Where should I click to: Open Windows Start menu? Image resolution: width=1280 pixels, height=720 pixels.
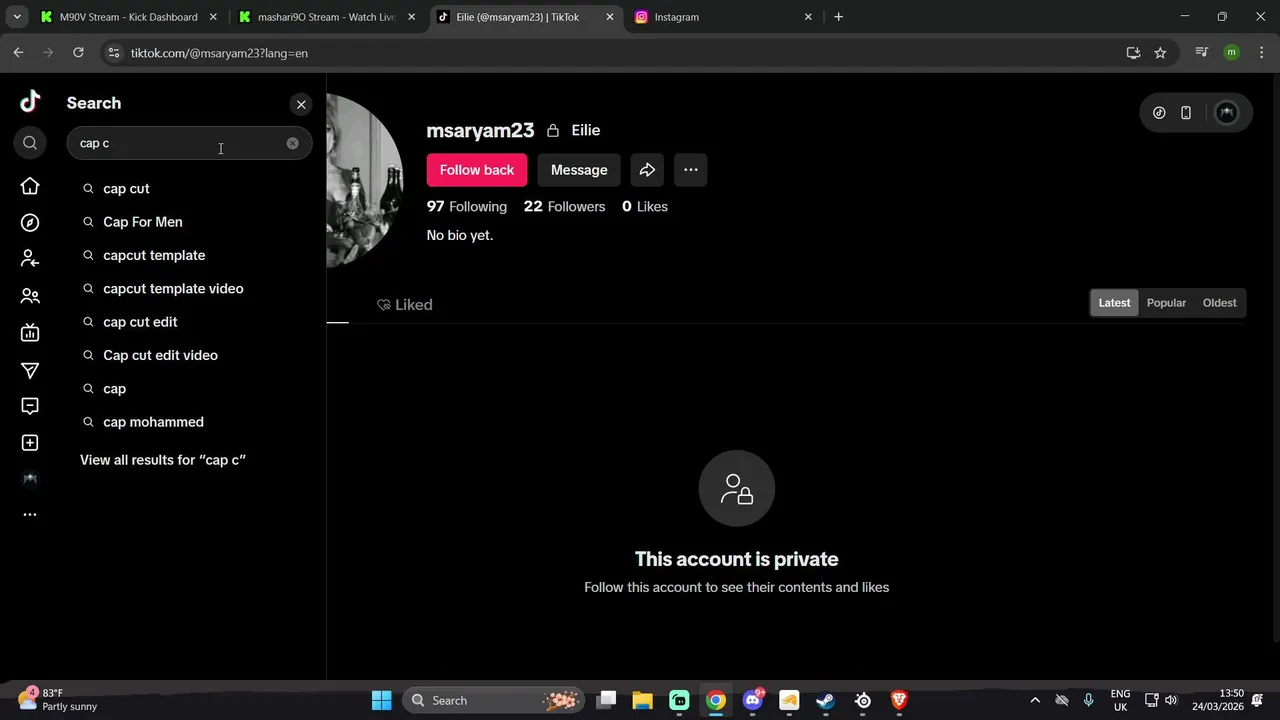(x=382, y=700)
